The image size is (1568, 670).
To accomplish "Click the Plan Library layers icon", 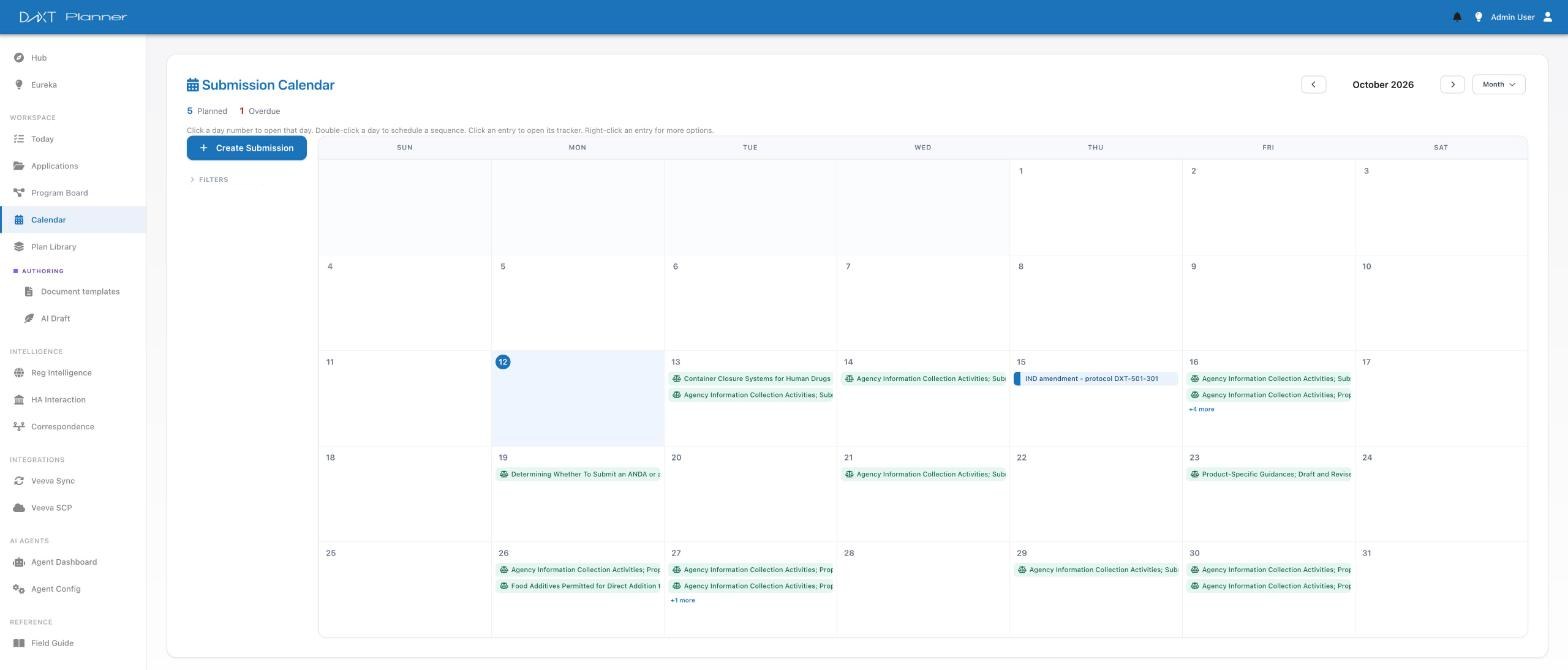I will [x=19, y=247].
